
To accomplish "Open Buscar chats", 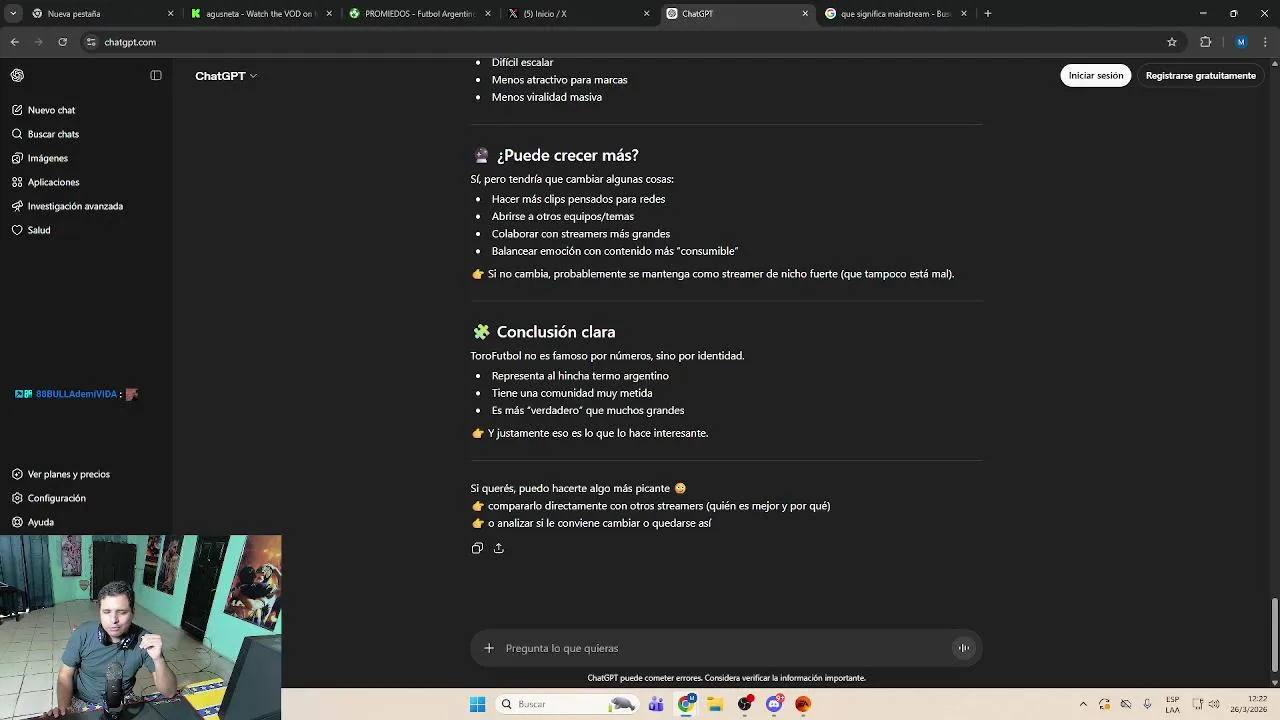I will pyautogui.click(x=53, y=134).
